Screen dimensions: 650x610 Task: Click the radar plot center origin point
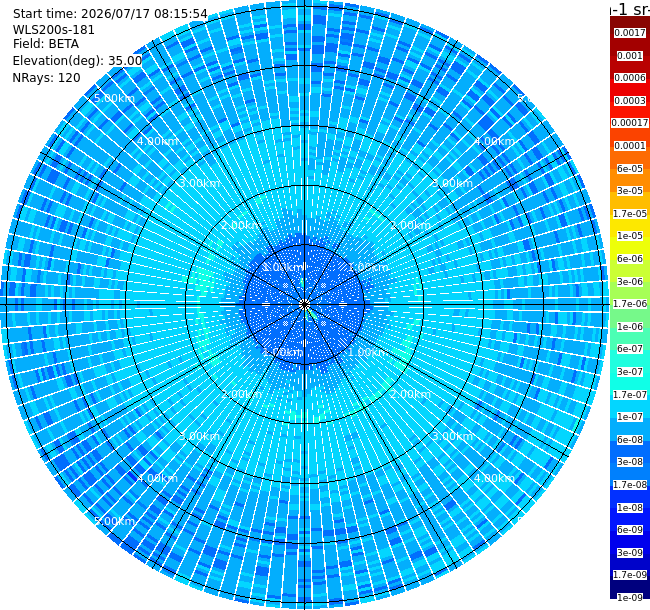305,305
